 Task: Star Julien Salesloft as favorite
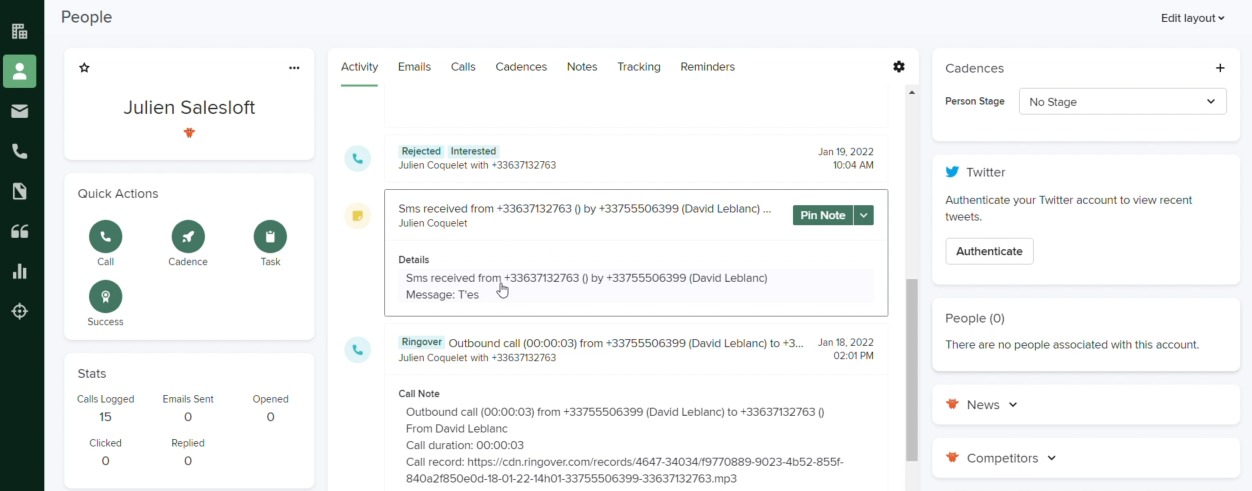pos(84,68)
